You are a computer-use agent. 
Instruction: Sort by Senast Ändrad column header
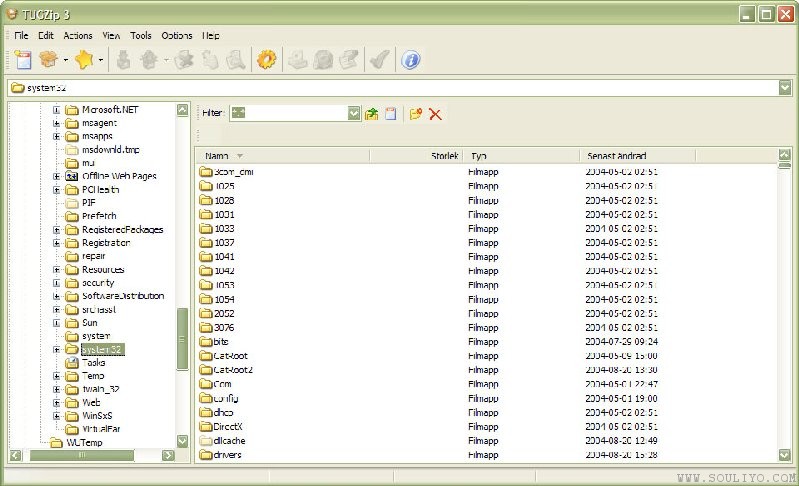616,156
